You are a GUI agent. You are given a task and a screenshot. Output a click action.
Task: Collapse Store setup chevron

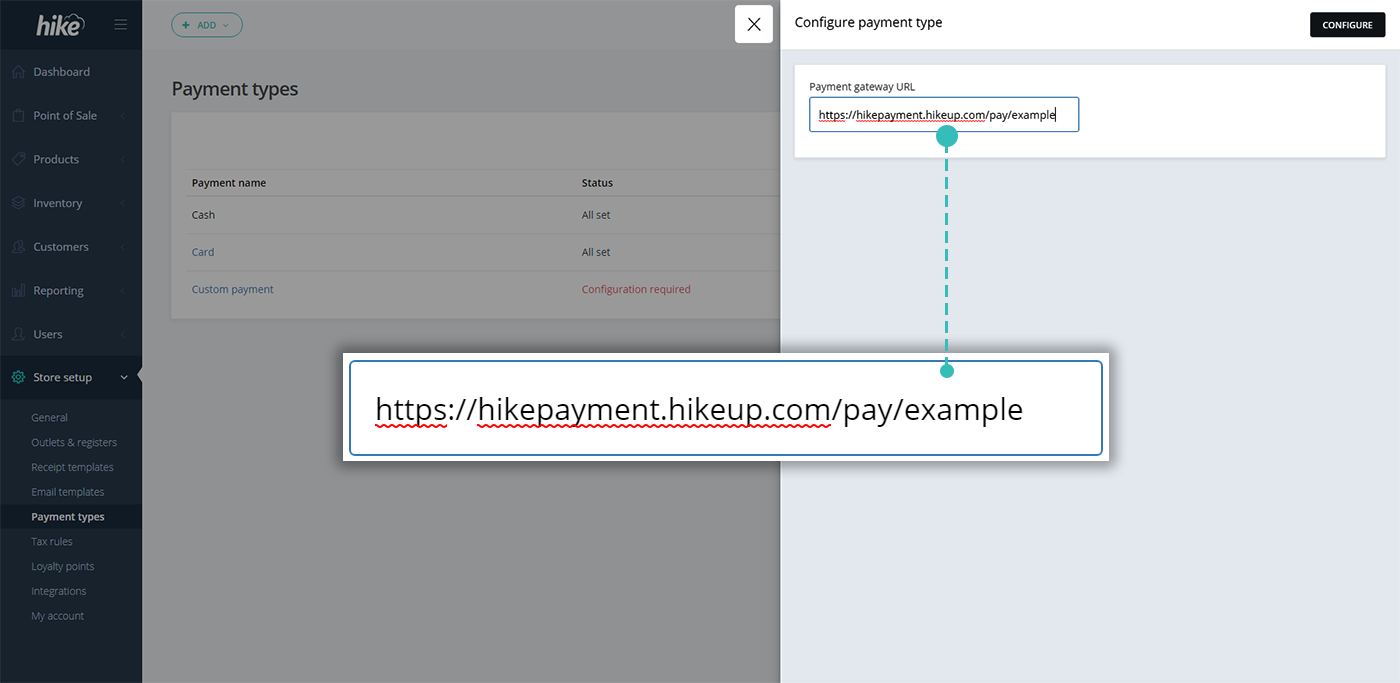(123, 378)
